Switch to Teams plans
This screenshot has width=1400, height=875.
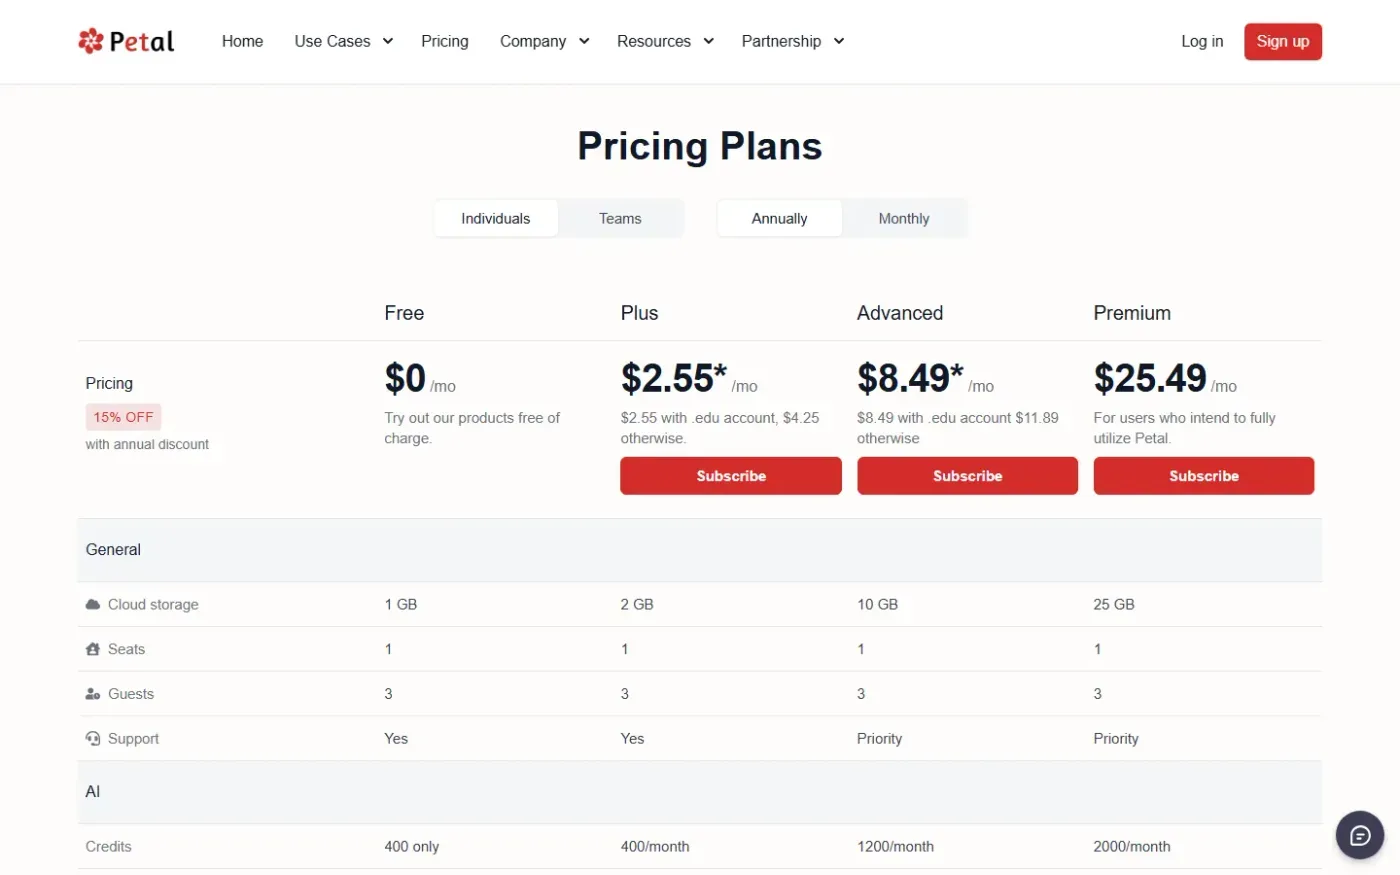coord(620,218)
